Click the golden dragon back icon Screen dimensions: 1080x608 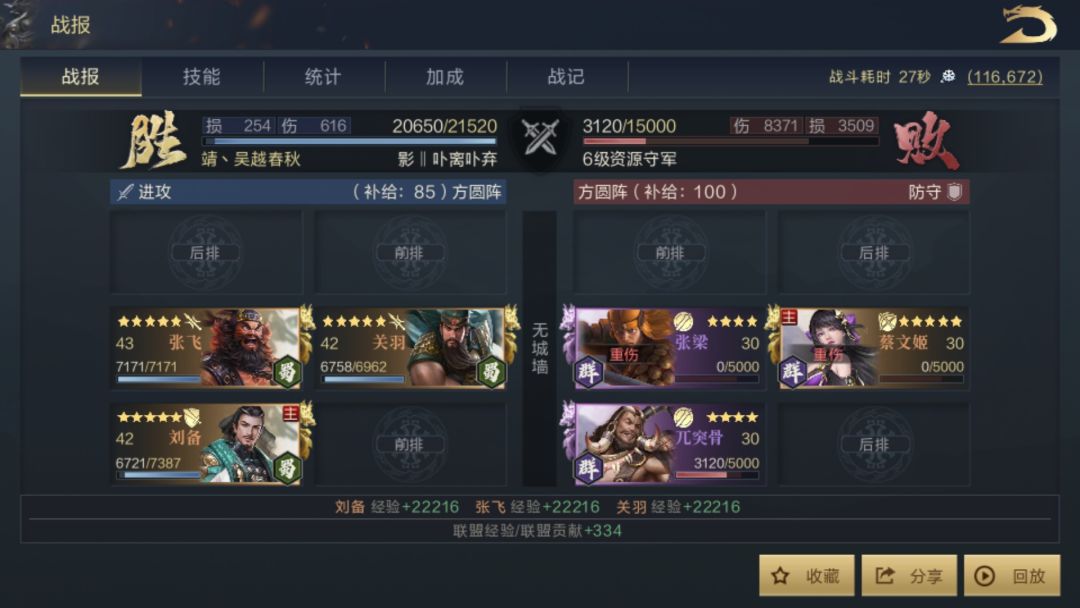(x=1028, y=25)
